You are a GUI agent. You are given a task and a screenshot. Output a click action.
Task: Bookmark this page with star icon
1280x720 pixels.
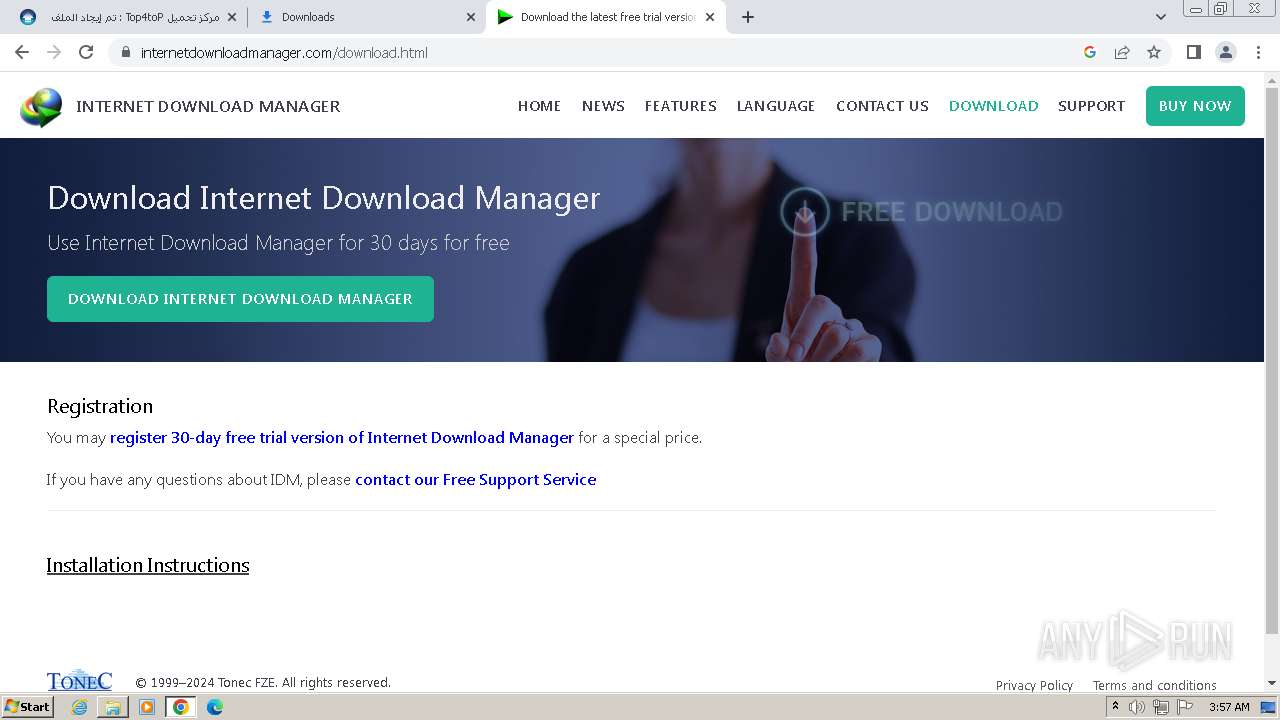pos(1154,52)
